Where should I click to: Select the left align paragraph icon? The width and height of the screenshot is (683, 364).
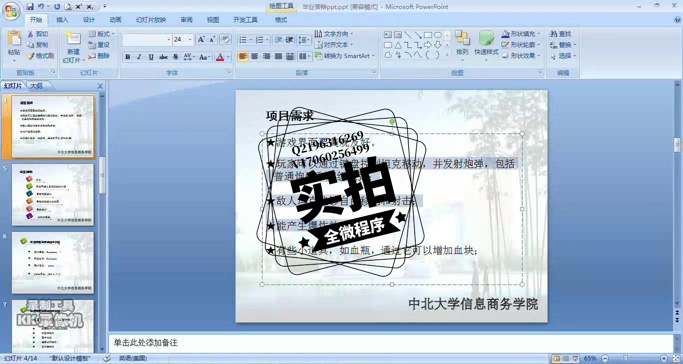(x=243, y=56)
